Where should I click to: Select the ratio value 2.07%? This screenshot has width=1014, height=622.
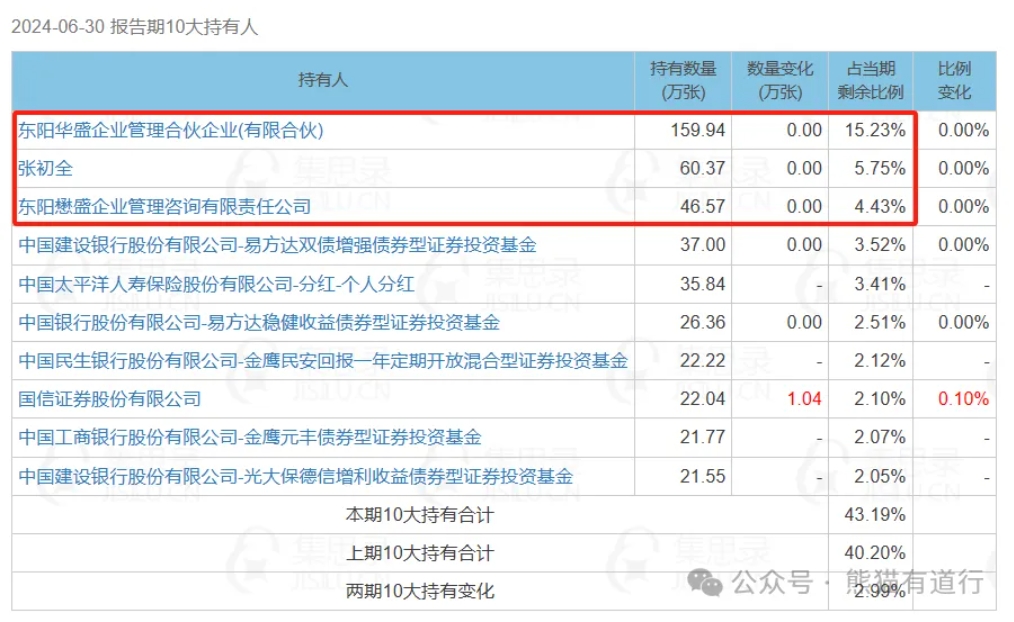click(x=879, y=437)
